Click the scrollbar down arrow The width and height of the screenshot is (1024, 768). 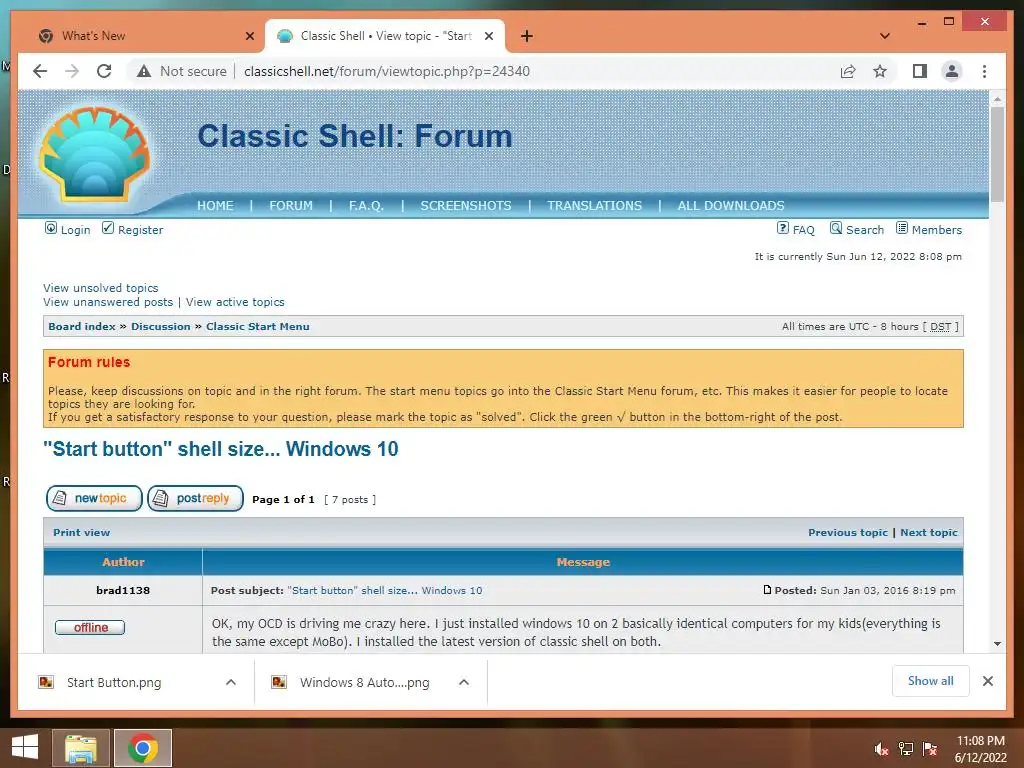997,644
